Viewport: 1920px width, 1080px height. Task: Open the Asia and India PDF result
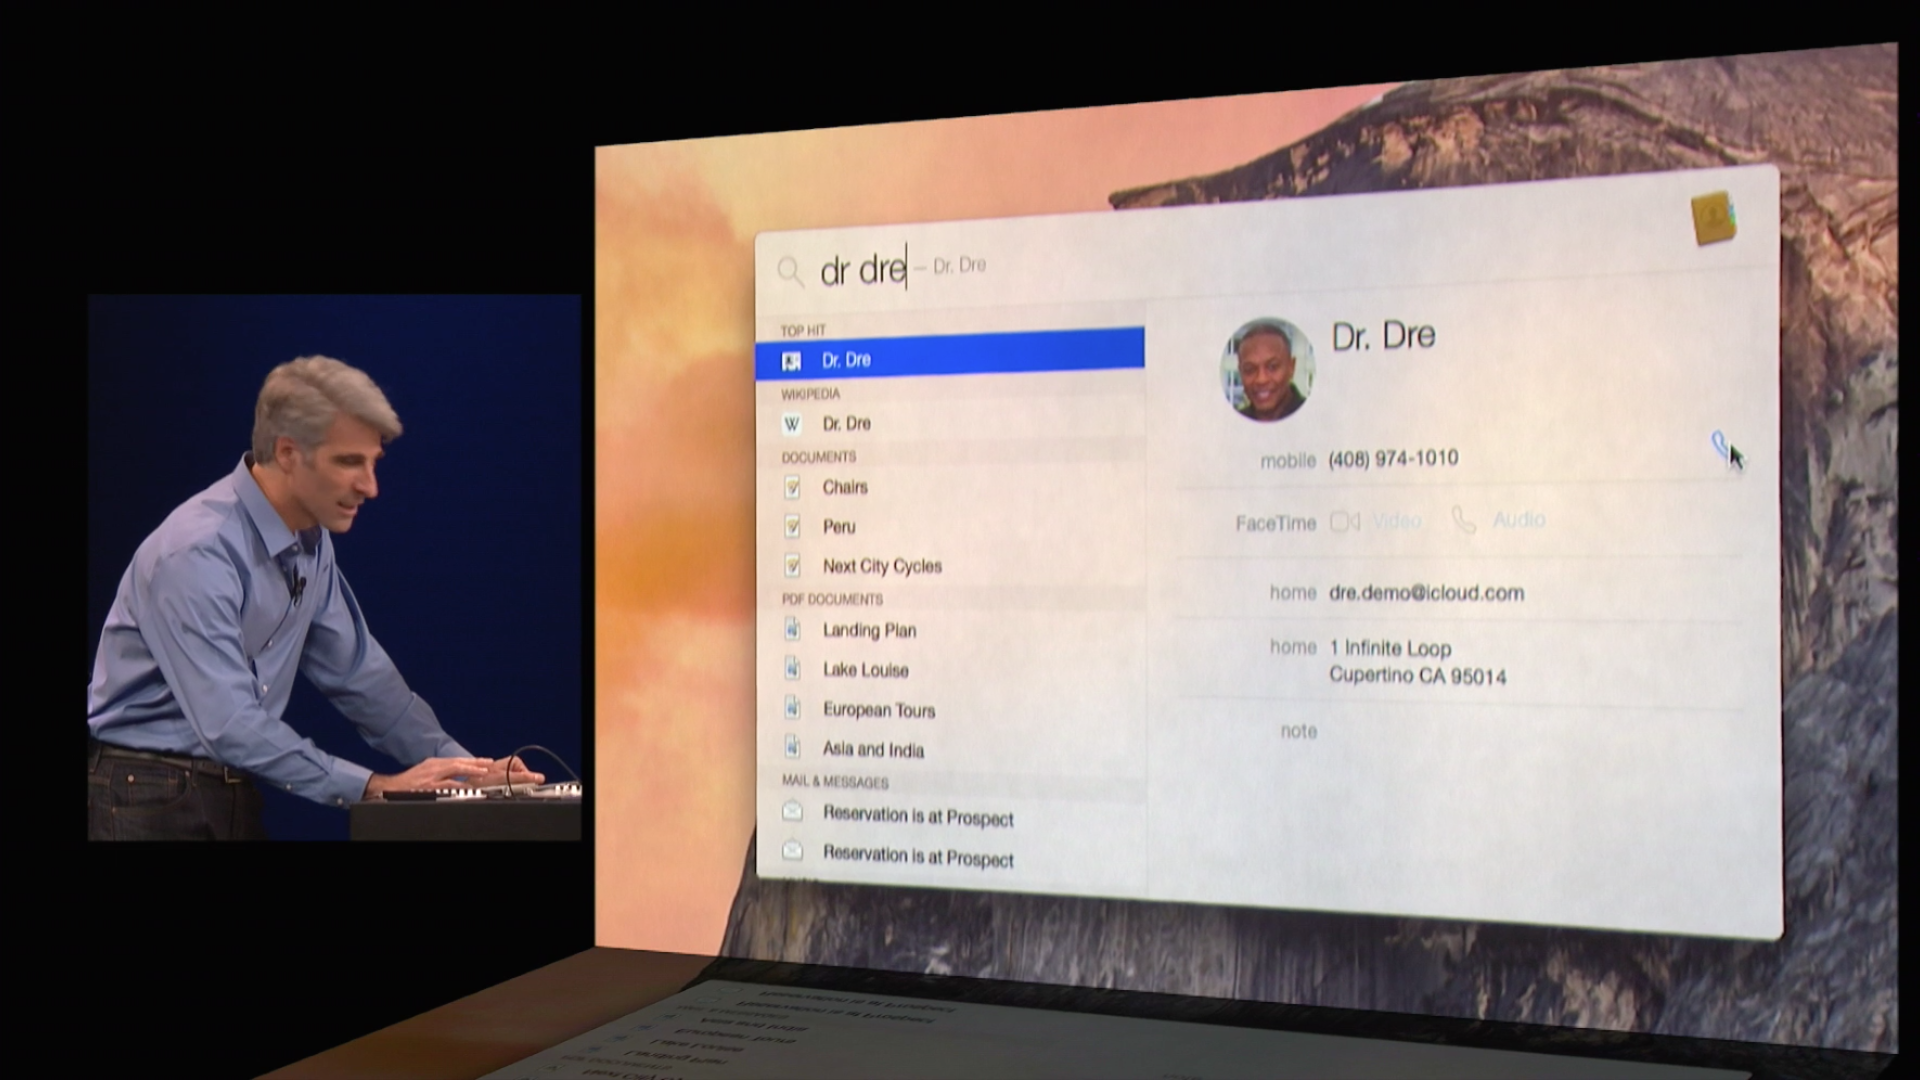[949, 749]
